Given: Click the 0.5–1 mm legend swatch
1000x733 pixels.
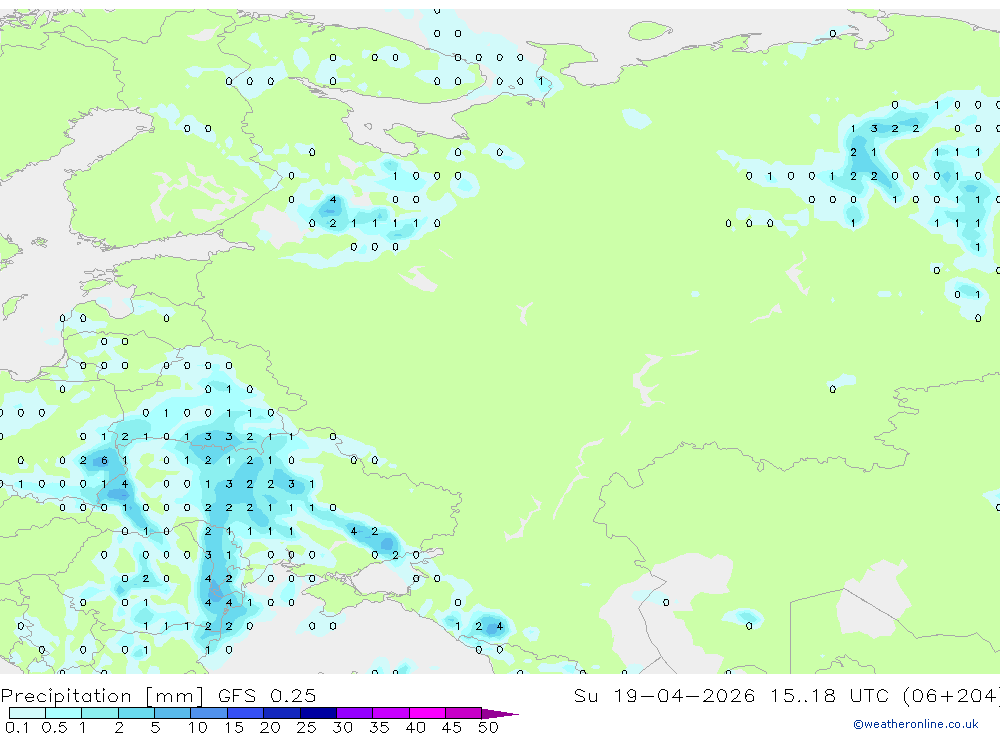Looking at the screenshot, I should (63, 713).
